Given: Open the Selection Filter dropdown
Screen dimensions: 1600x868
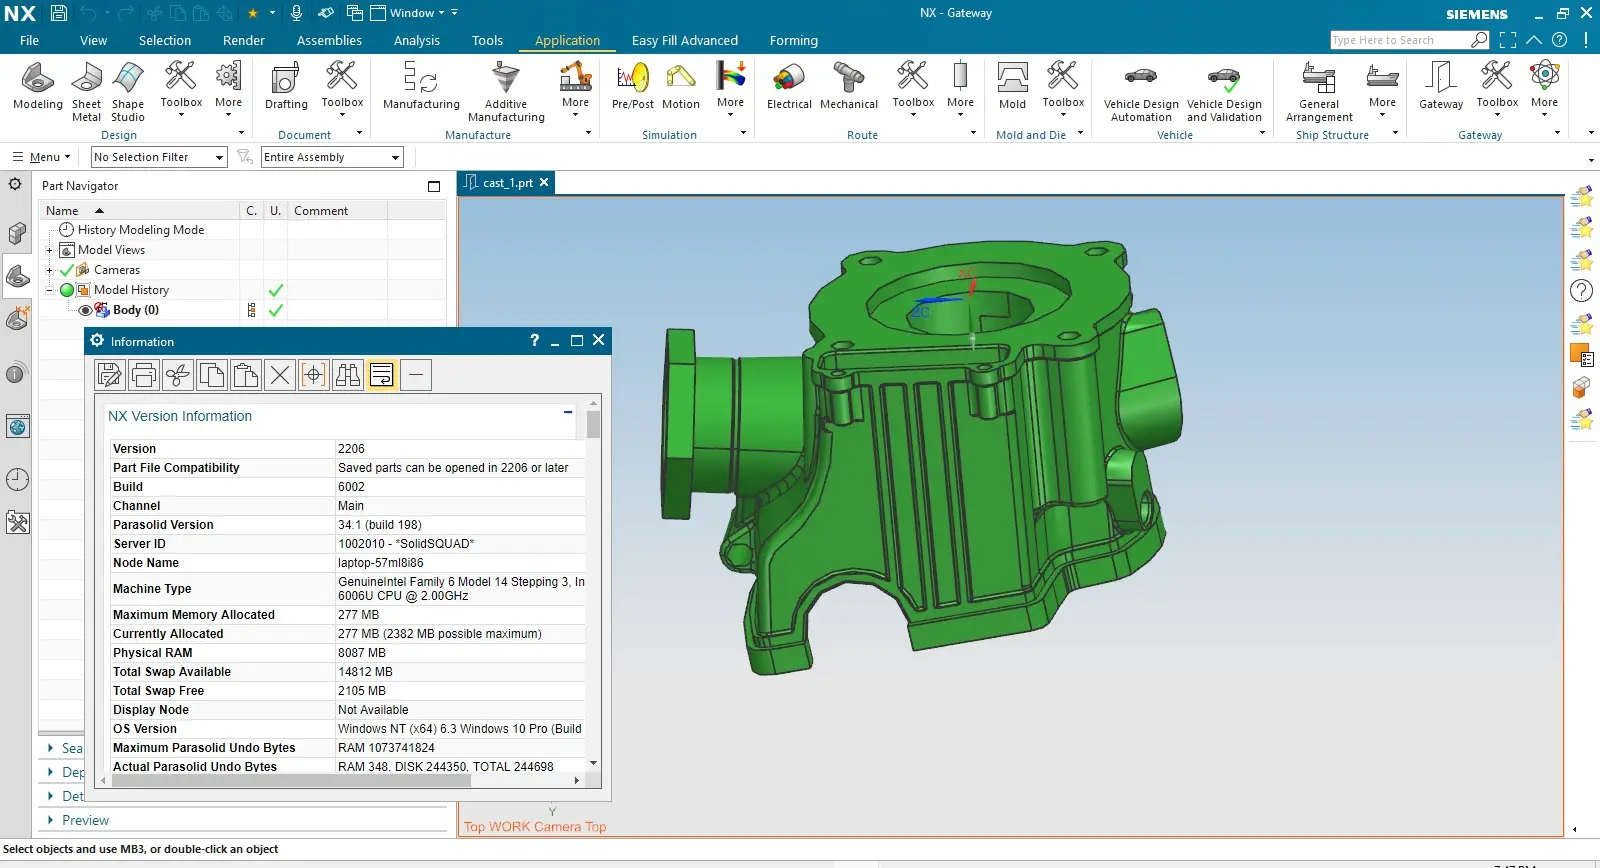Looking at the screenshot, I should click(159, 157).
